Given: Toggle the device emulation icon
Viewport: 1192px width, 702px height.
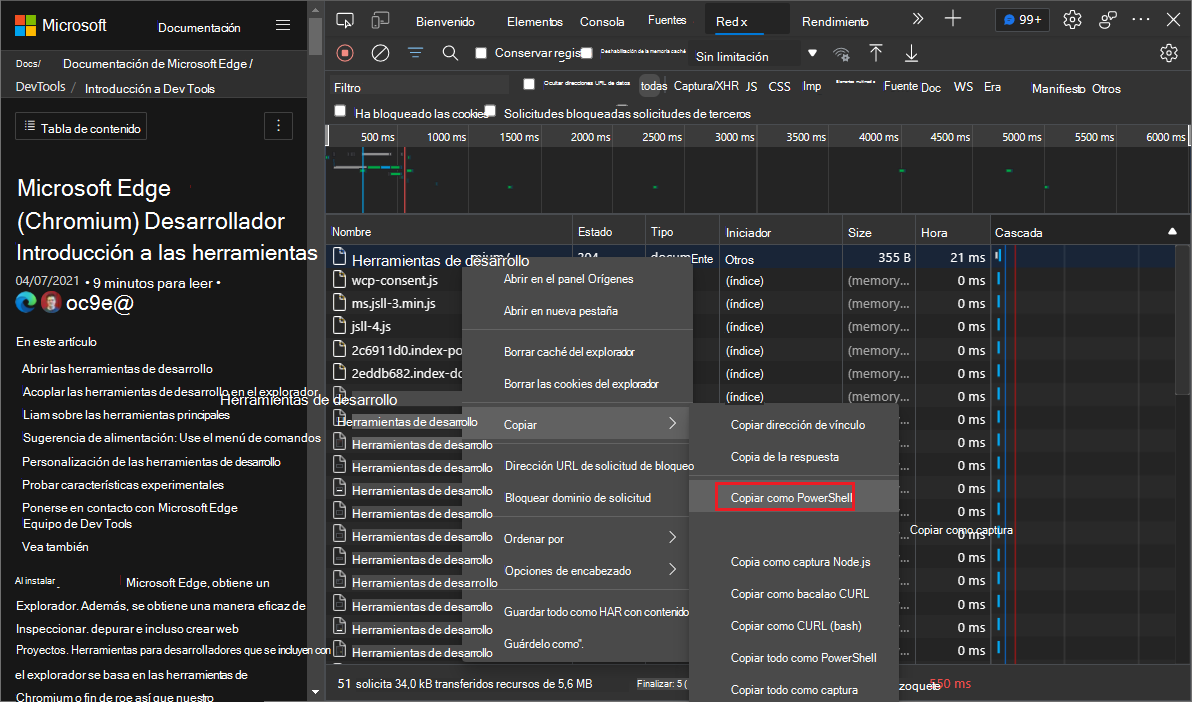Looking at the screenshot, I should tap(379, 19).
